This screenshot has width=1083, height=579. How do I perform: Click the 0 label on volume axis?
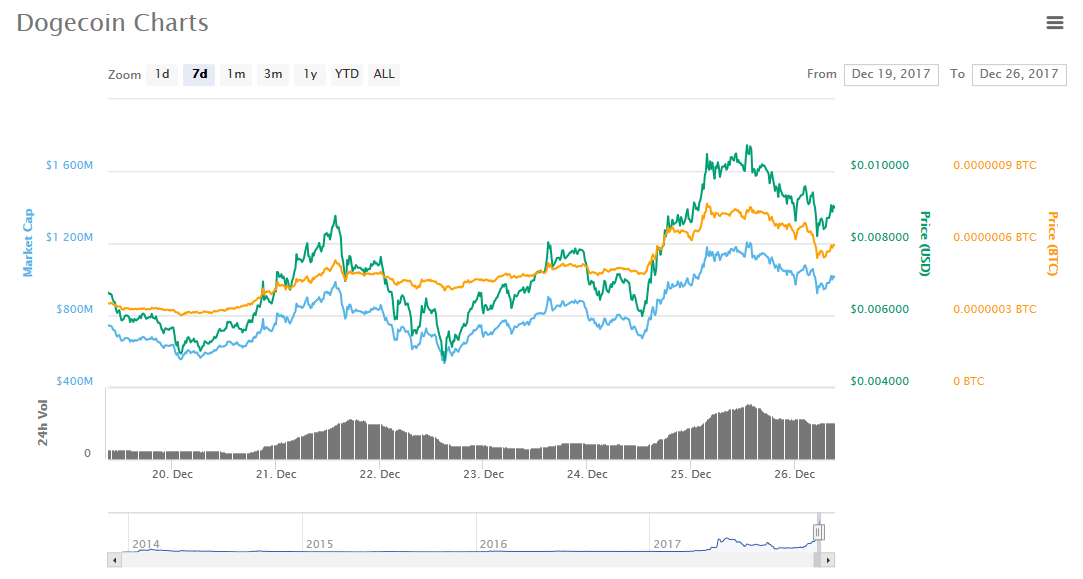(87, 453)
